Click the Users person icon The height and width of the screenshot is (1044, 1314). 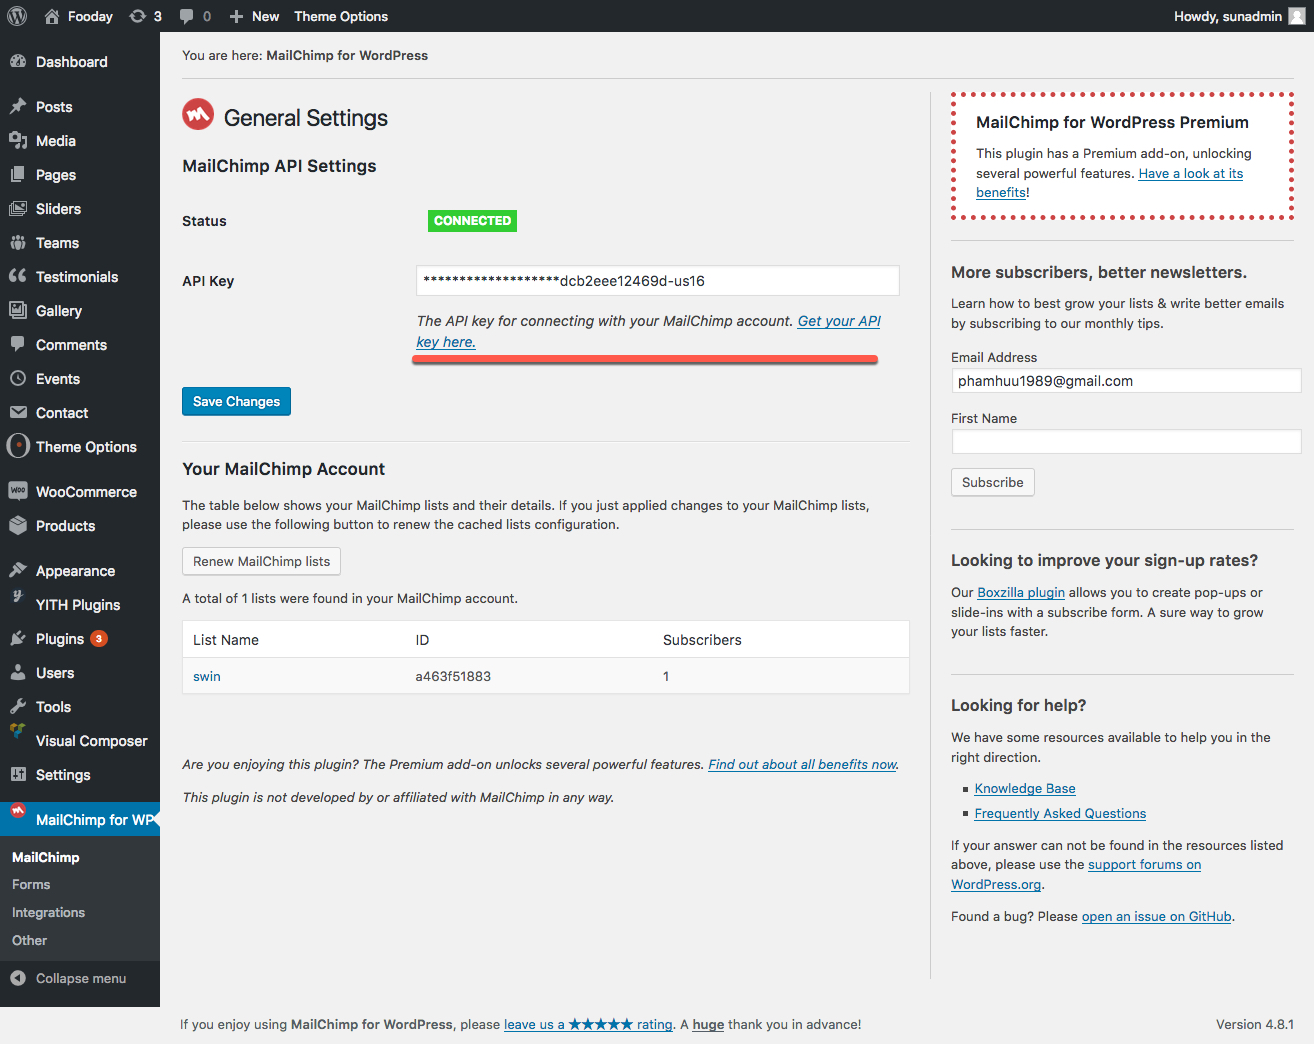tap(18, 672)
